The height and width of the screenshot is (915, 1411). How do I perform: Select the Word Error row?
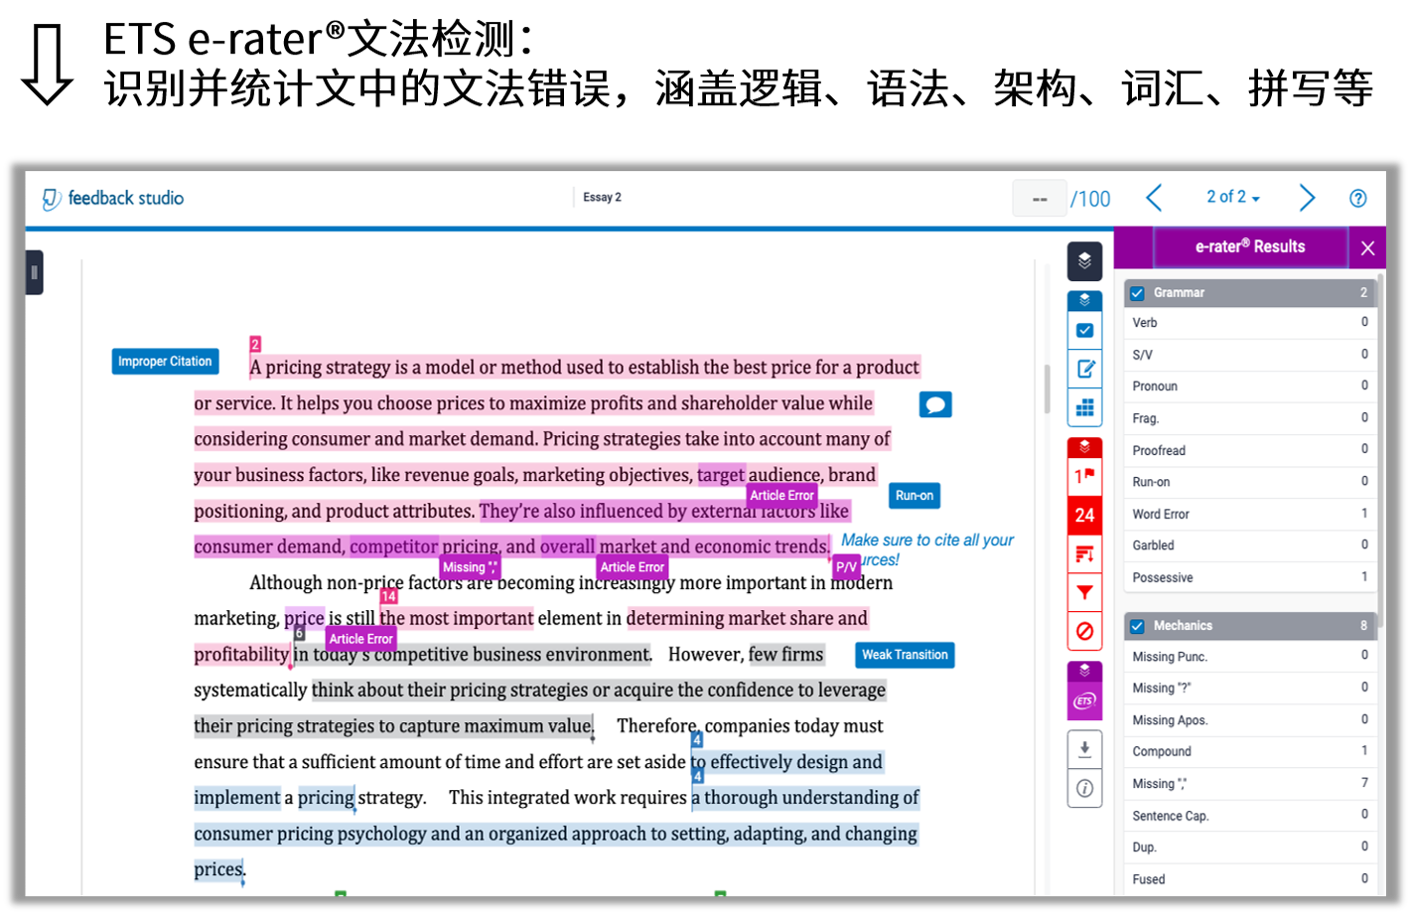click(1250, 514)
